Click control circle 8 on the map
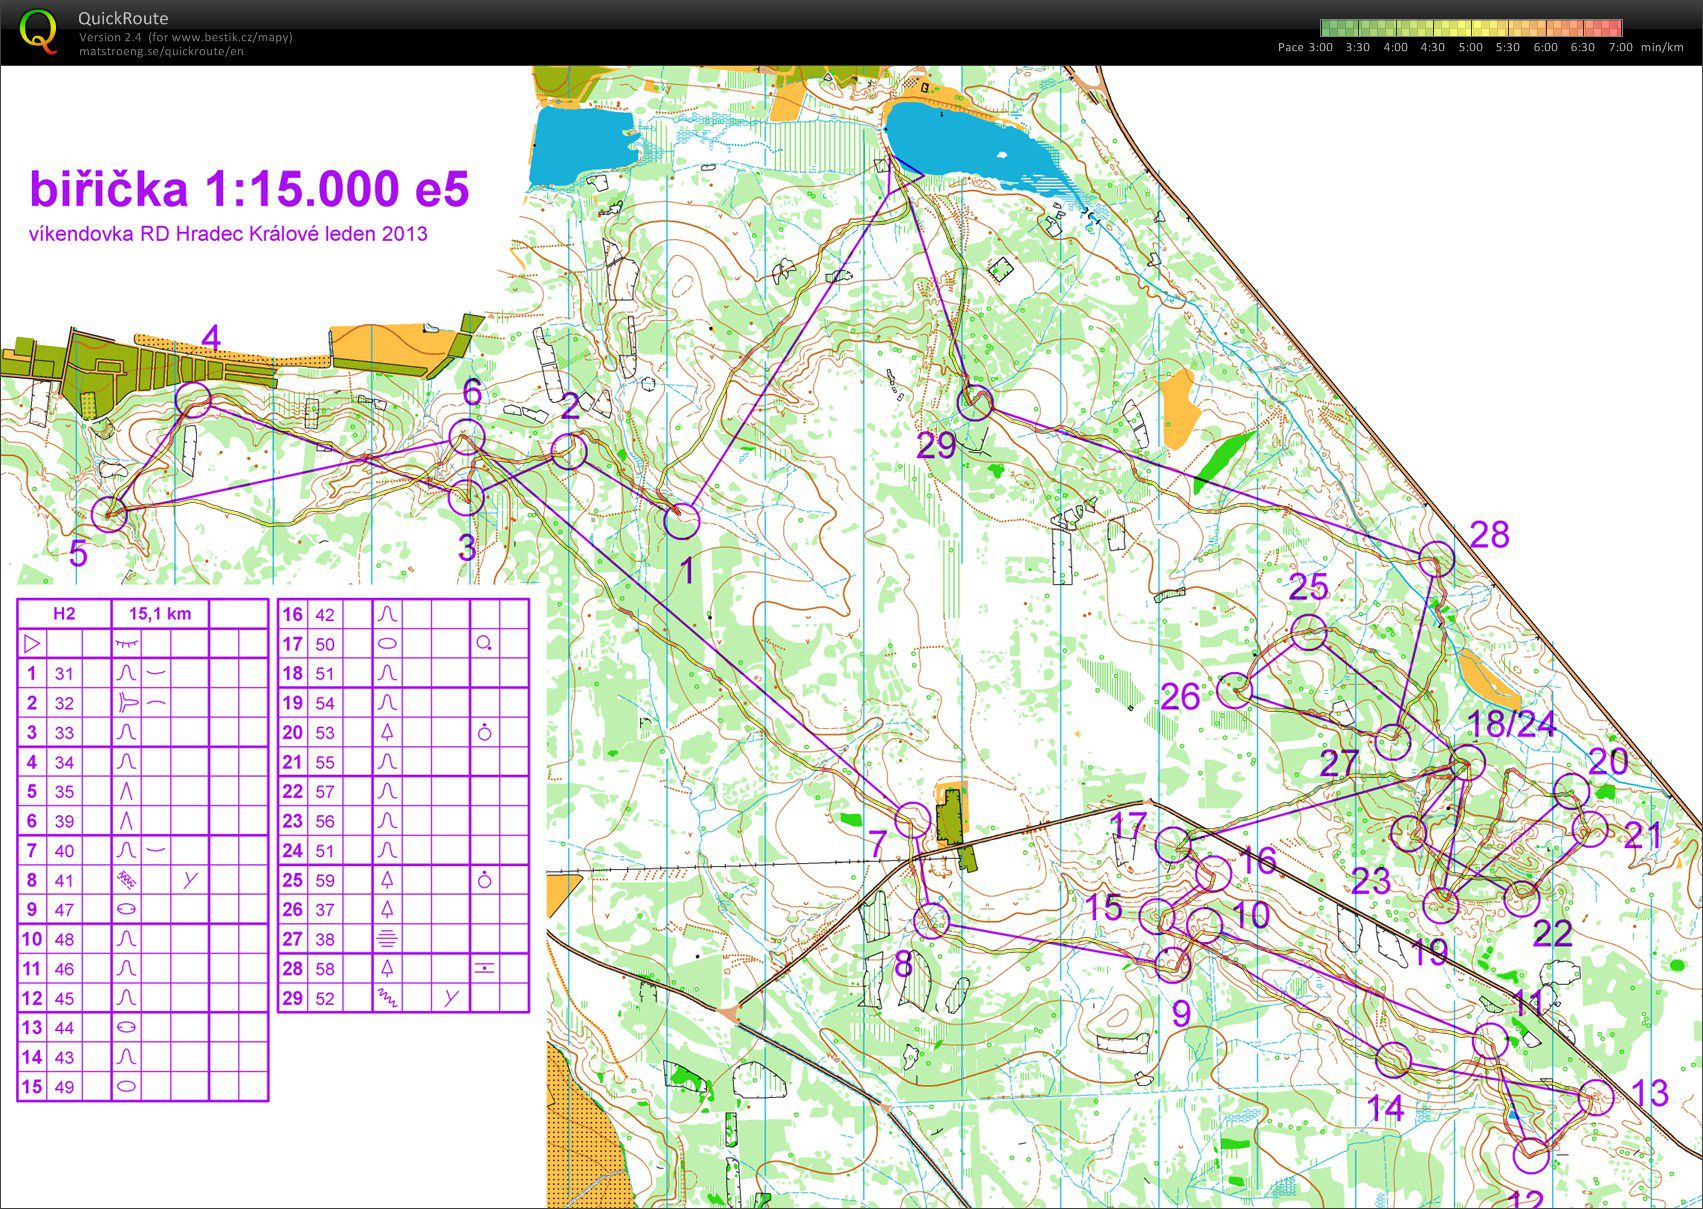The image size is (1703, 1209). tap(931, 920)
